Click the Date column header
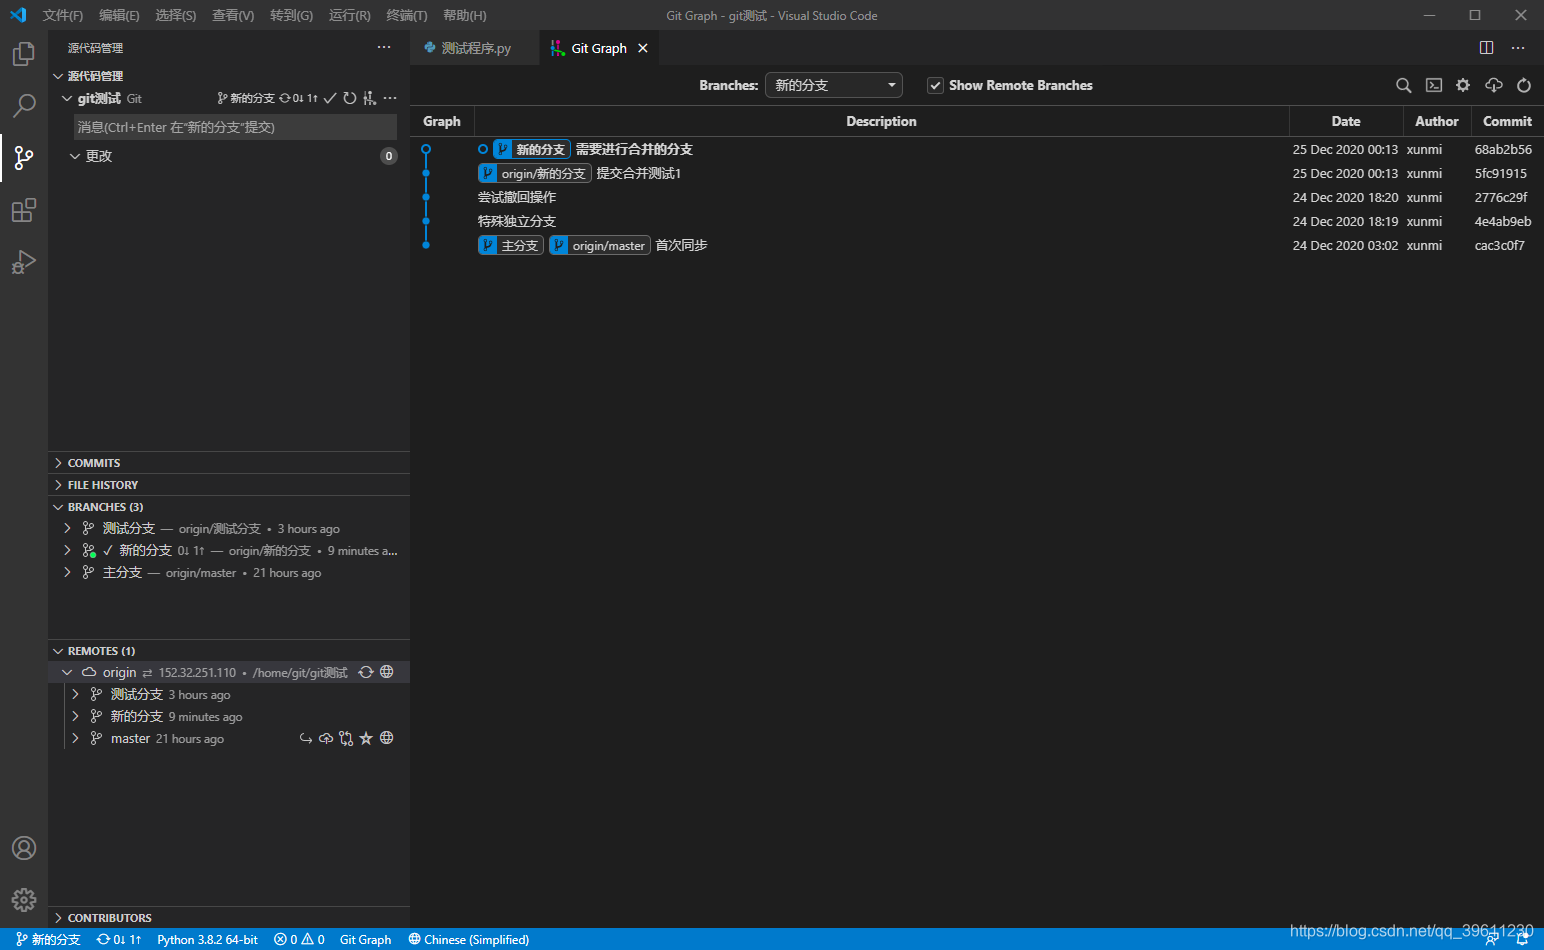 [1345, 121]
